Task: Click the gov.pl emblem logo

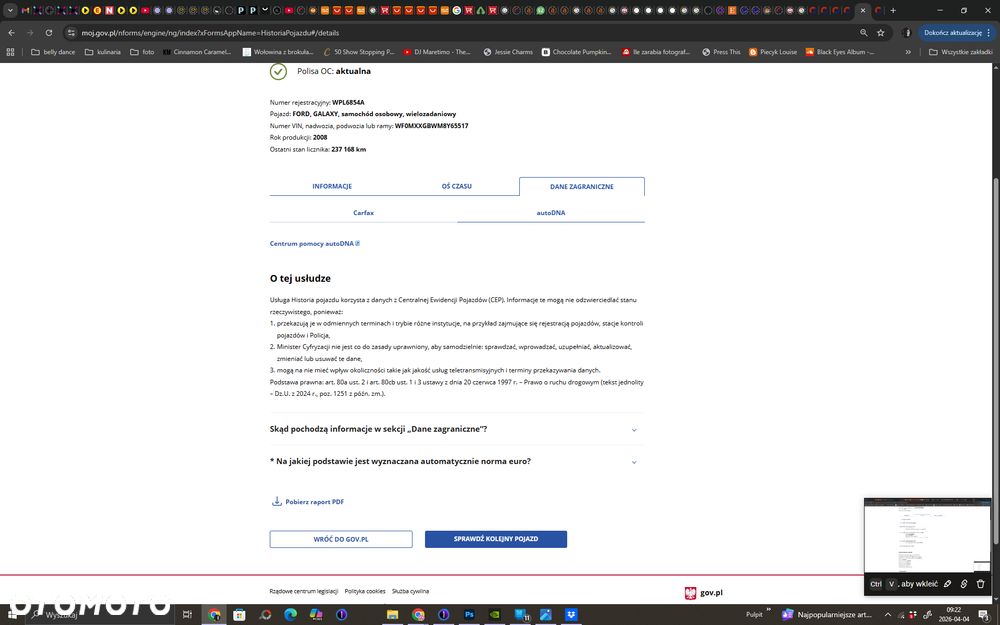Action: 690,593
